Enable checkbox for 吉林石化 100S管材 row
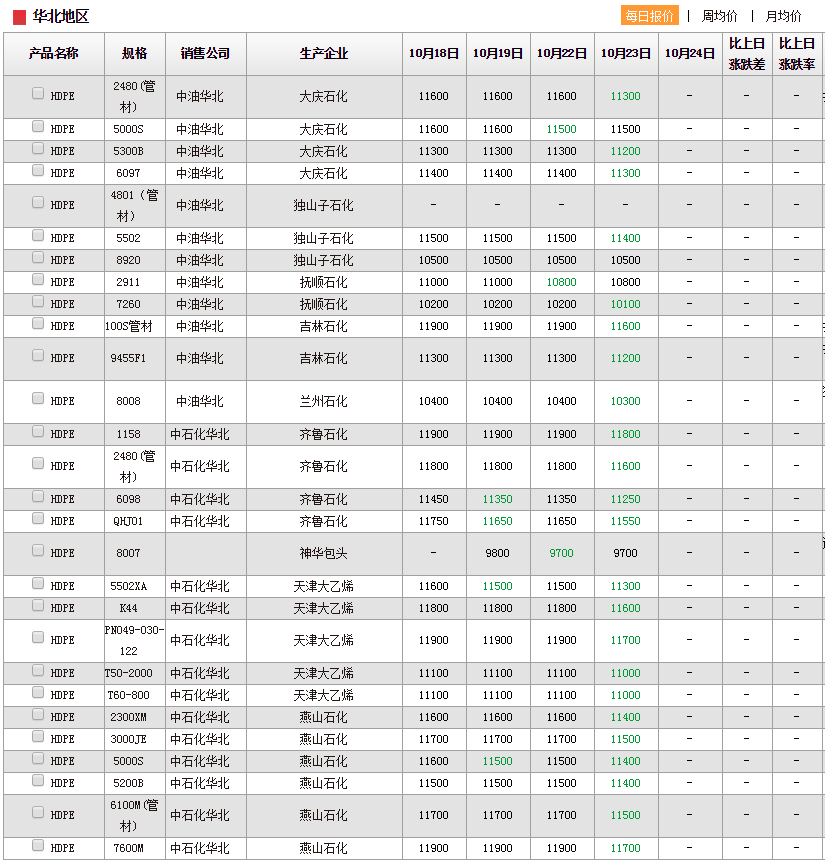825x863 pixels. 37,323
